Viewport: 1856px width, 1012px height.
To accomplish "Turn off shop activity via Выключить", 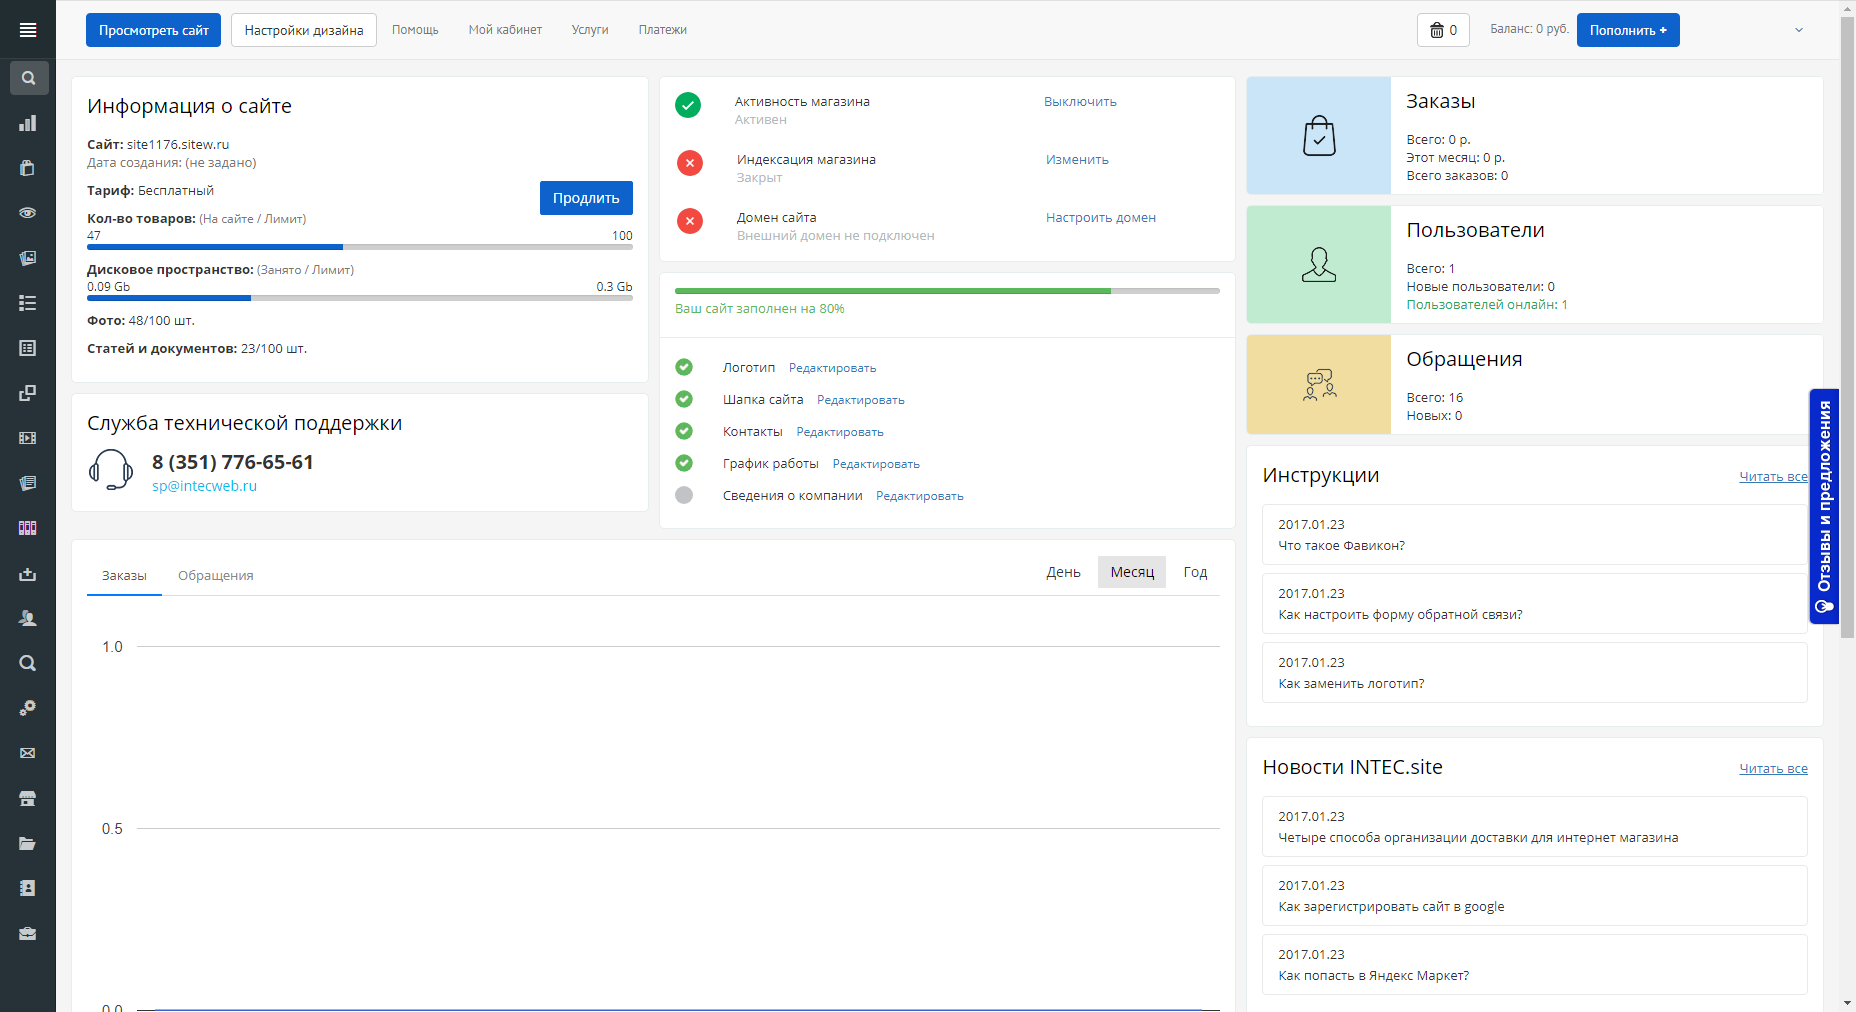I will 1080,102.
